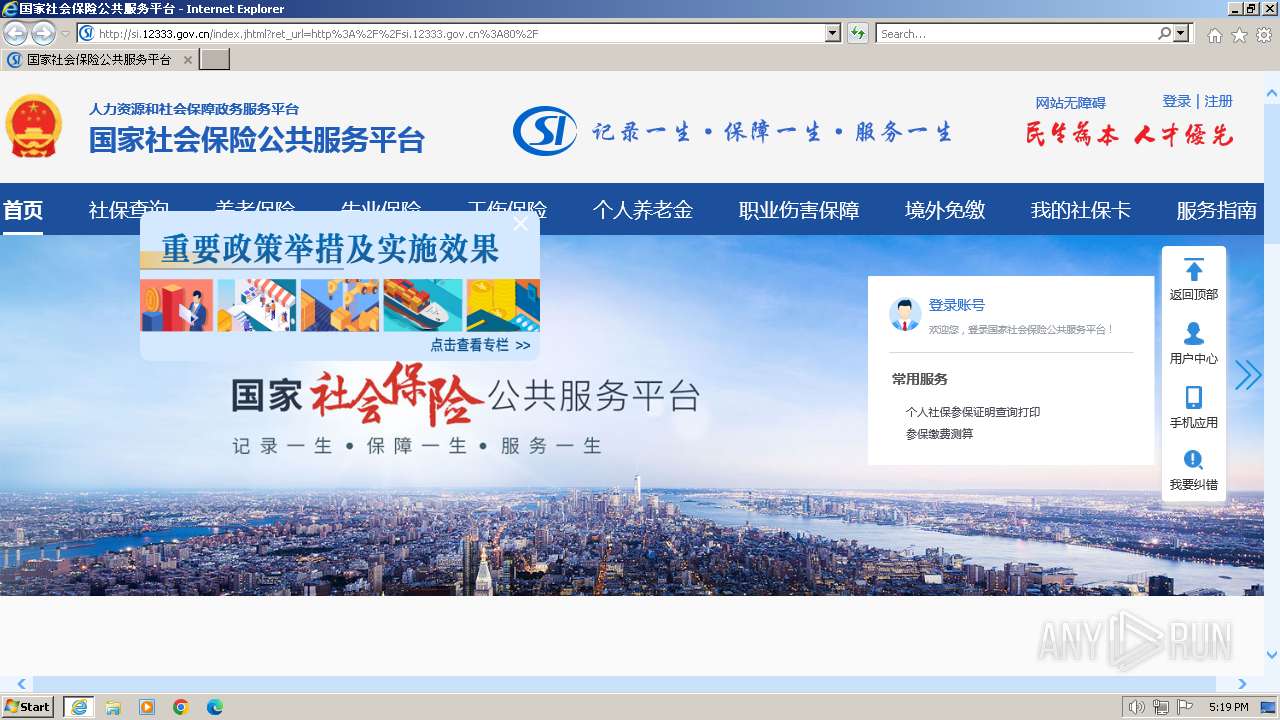1280x720 pixels.
Task: Open the recent pages dropdown arrow
Action: [x=65, y=34]
